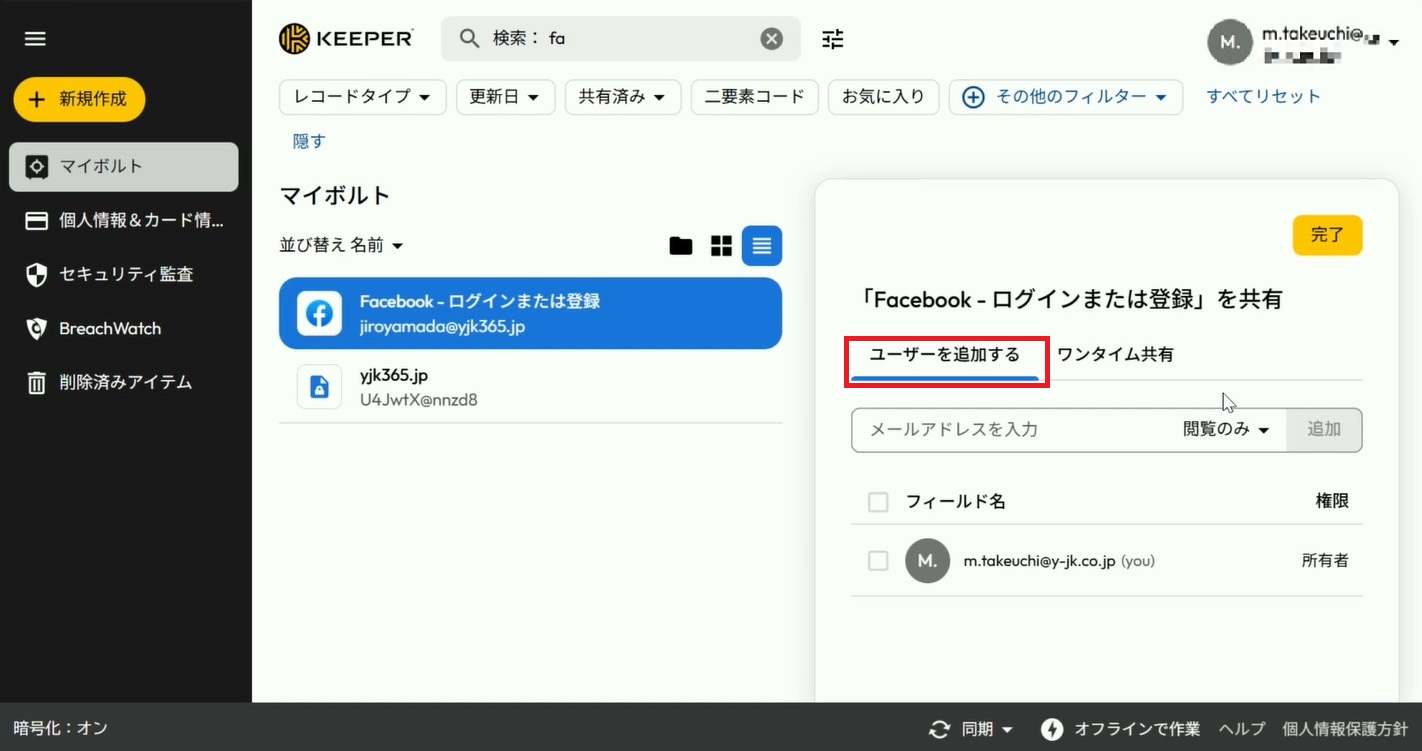Expand the account menu via the avatar chevron

tap(1395, 43)
